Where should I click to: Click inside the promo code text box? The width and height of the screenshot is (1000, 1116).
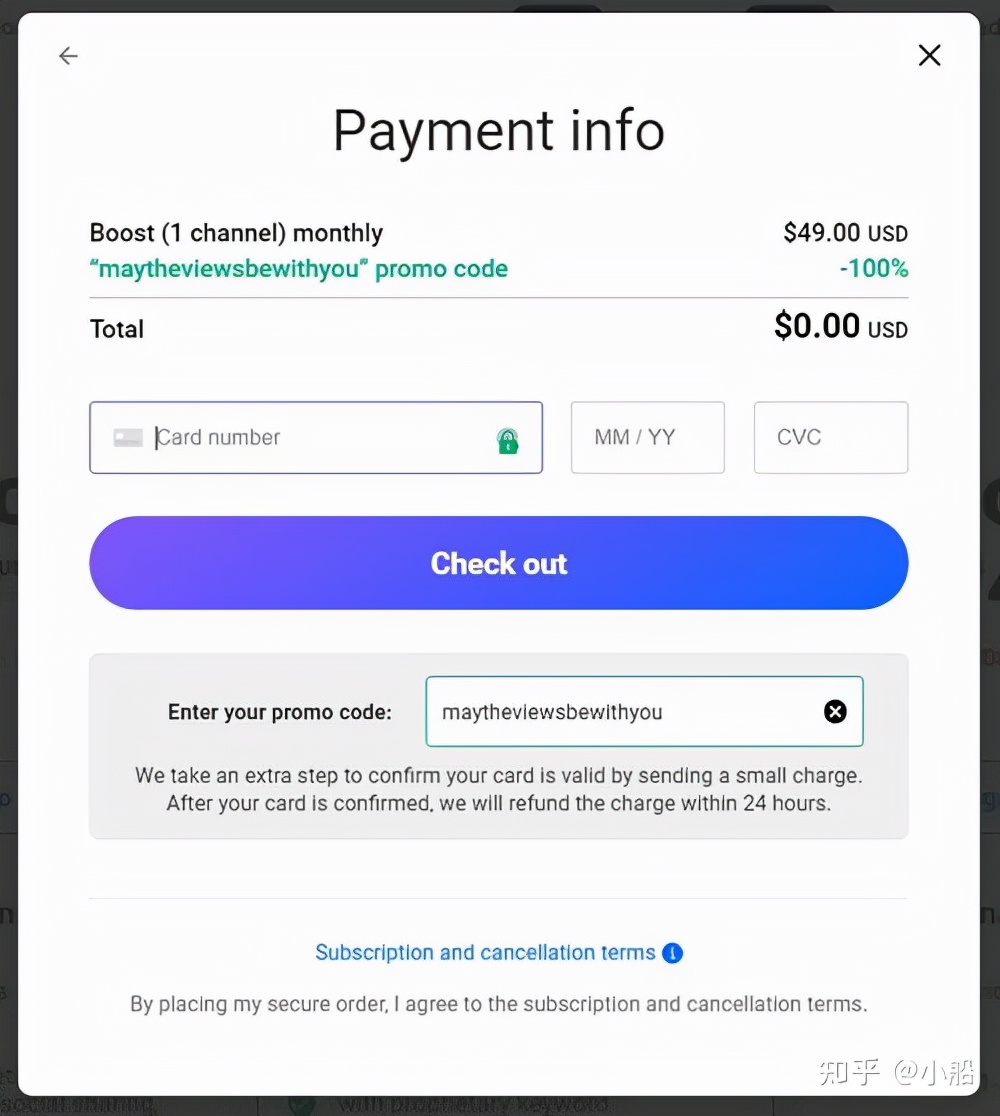pyautogui.click(x=620, y=712)
